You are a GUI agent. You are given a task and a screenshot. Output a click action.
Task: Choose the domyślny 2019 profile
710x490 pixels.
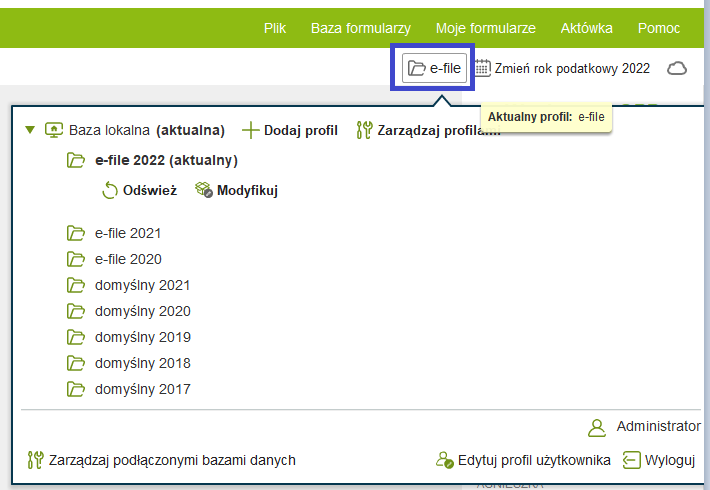[x=142, y=337]
